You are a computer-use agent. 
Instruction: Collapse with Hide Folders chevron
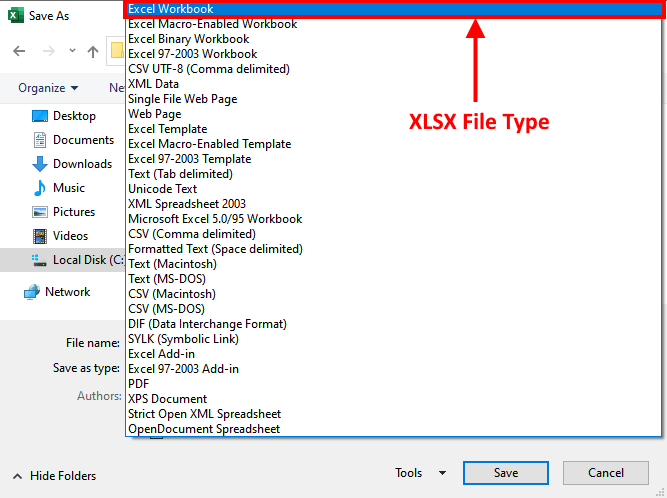(17, 476)
